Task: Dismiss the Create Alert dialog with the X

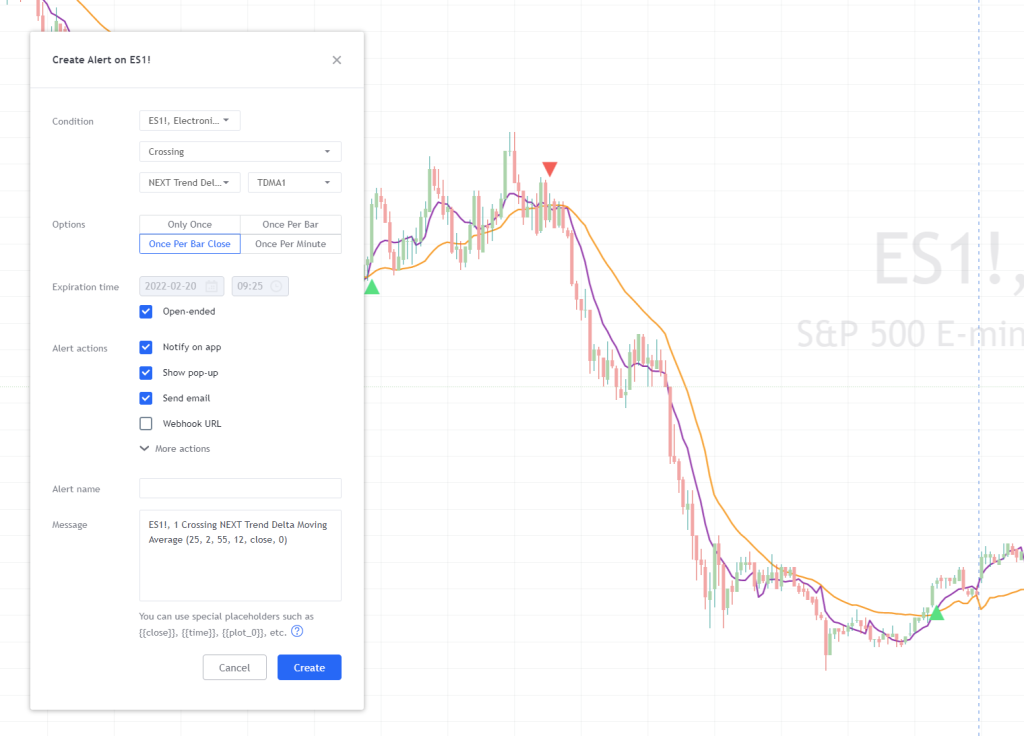Action: point(337,60)
